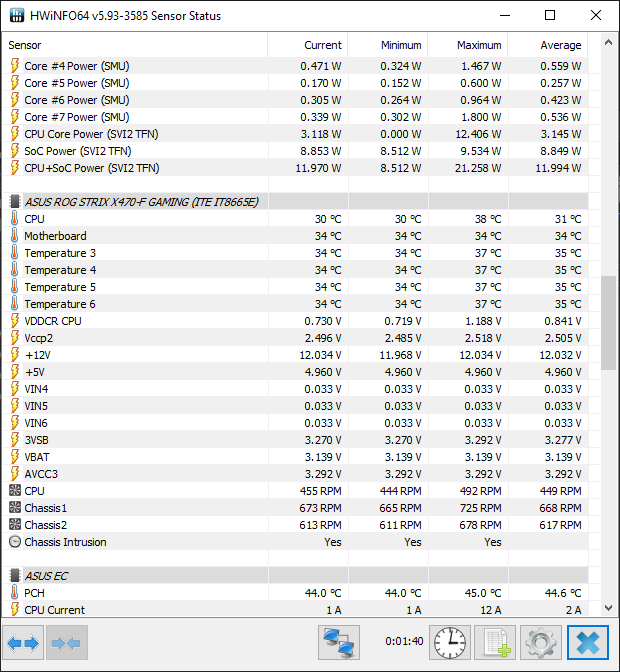Close sensor status with the blue X button
The height and width of the screenshot is (672, 620).
(x=587, y=642)
